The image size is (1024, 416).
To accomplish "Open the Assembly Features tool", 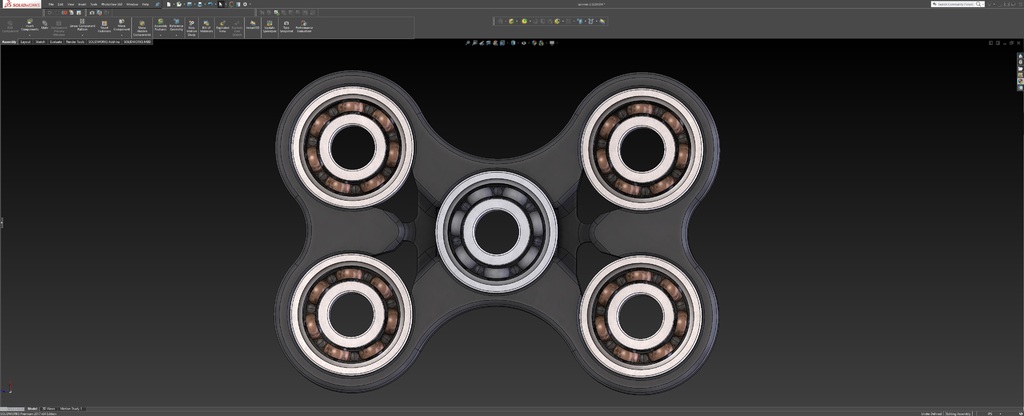I will pyautogui.click(x=161, y=25).
